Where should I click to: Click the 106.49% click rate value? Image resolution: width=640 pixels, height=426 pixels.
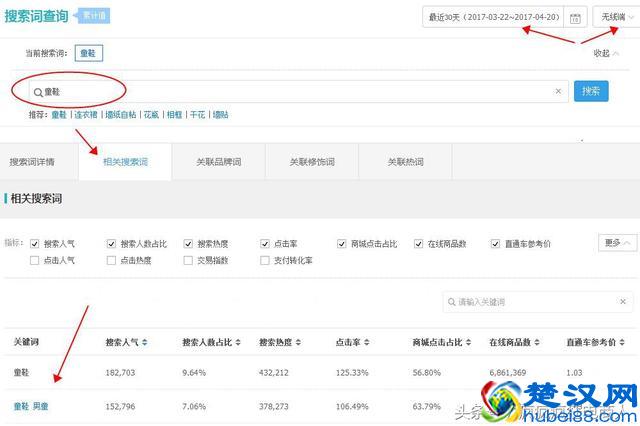[x=352, y=406]
